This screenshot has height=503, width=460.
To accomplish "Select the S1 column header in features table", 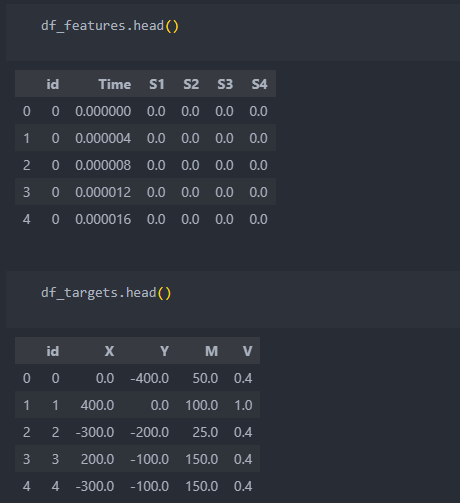I will (157, 84).
